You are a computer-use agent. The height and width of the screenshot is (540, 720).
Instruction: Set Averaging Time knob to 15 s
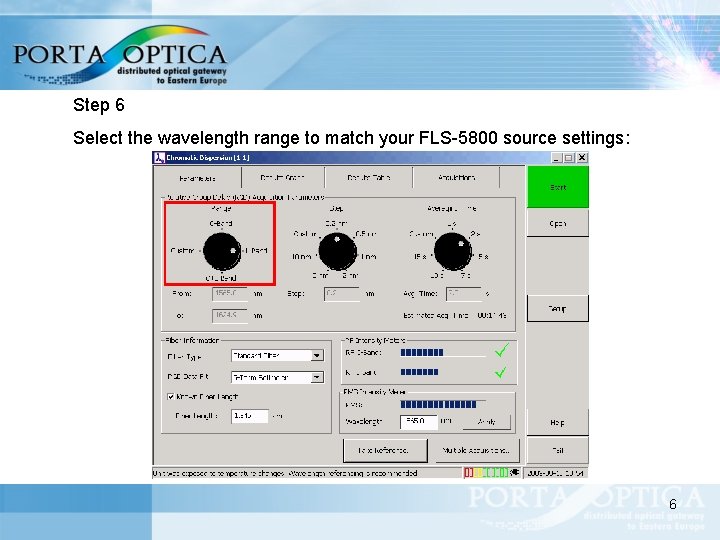click(420, 257)
